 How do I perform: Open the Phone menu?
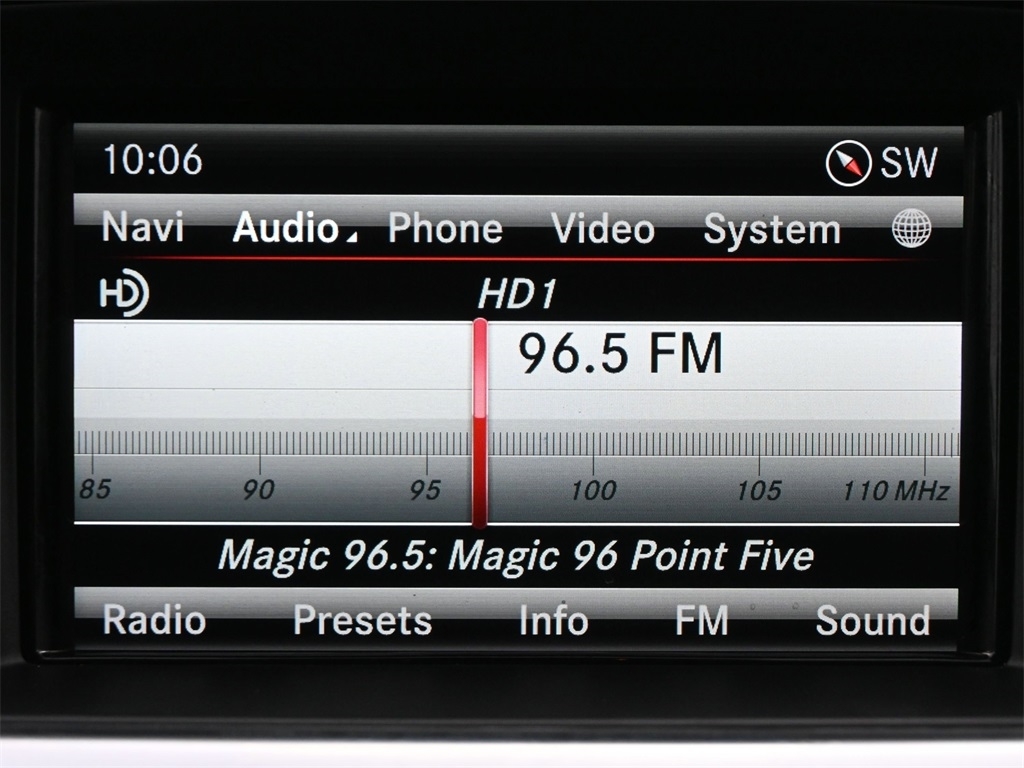(445, 229)
